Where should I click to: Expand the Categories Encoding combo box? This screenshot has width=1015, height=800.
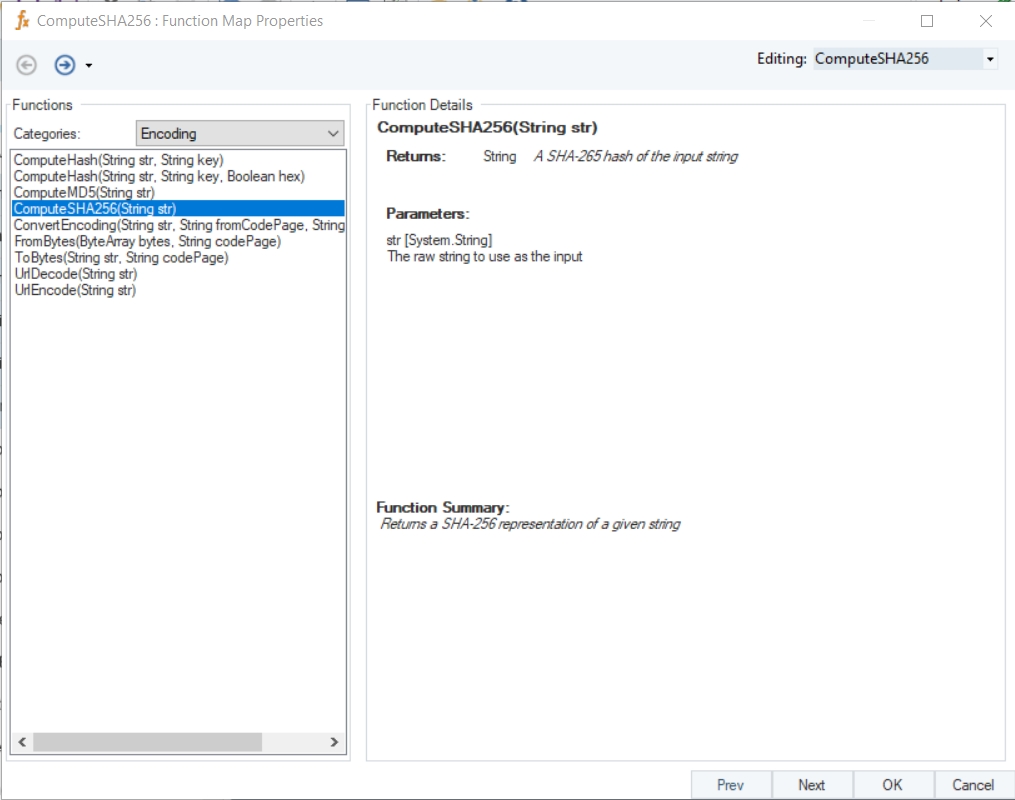tap(240, 133)
